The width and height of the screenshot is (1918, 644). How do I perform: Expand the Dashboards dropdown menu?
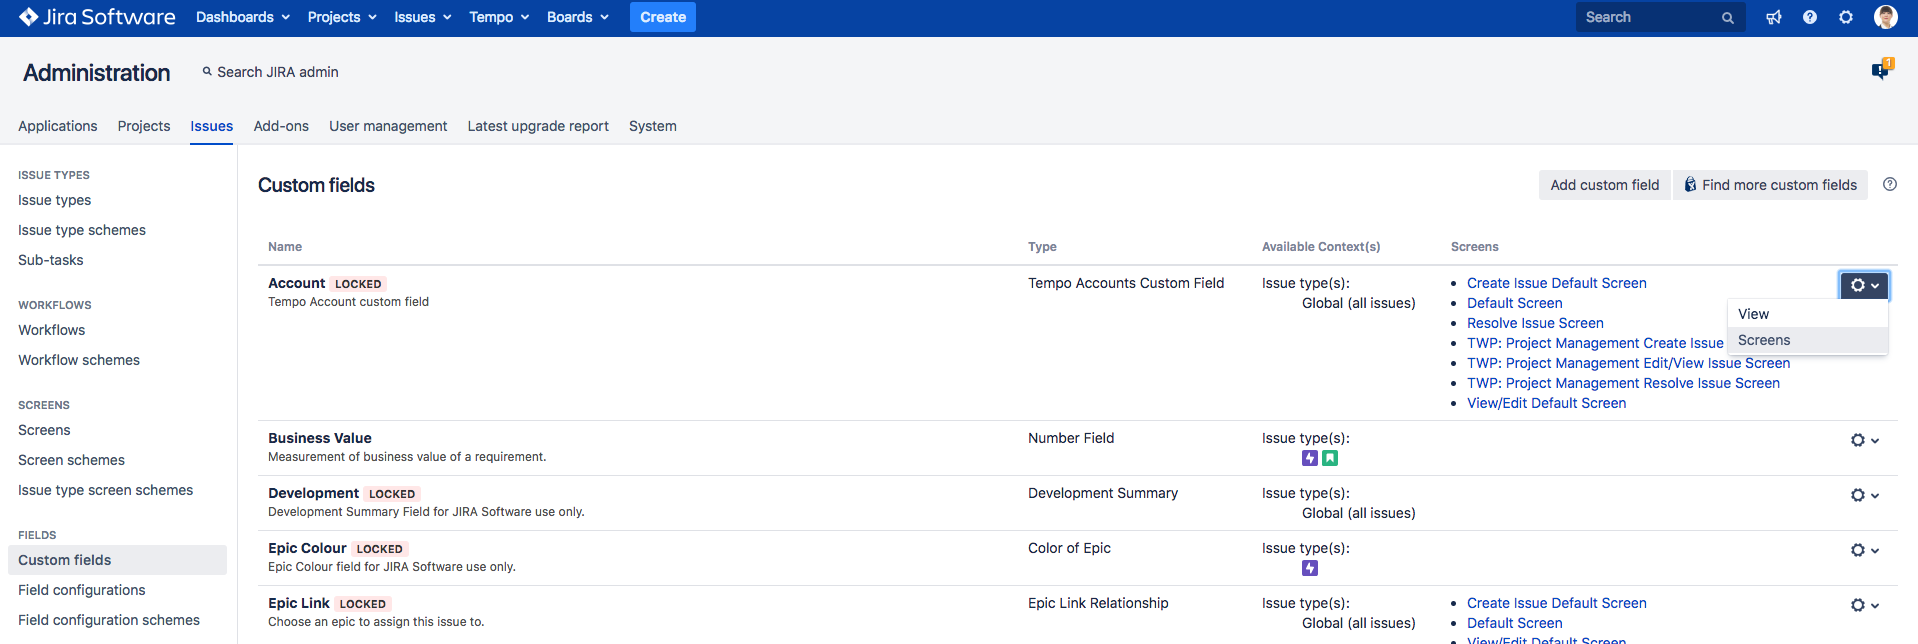pos(242,17)
